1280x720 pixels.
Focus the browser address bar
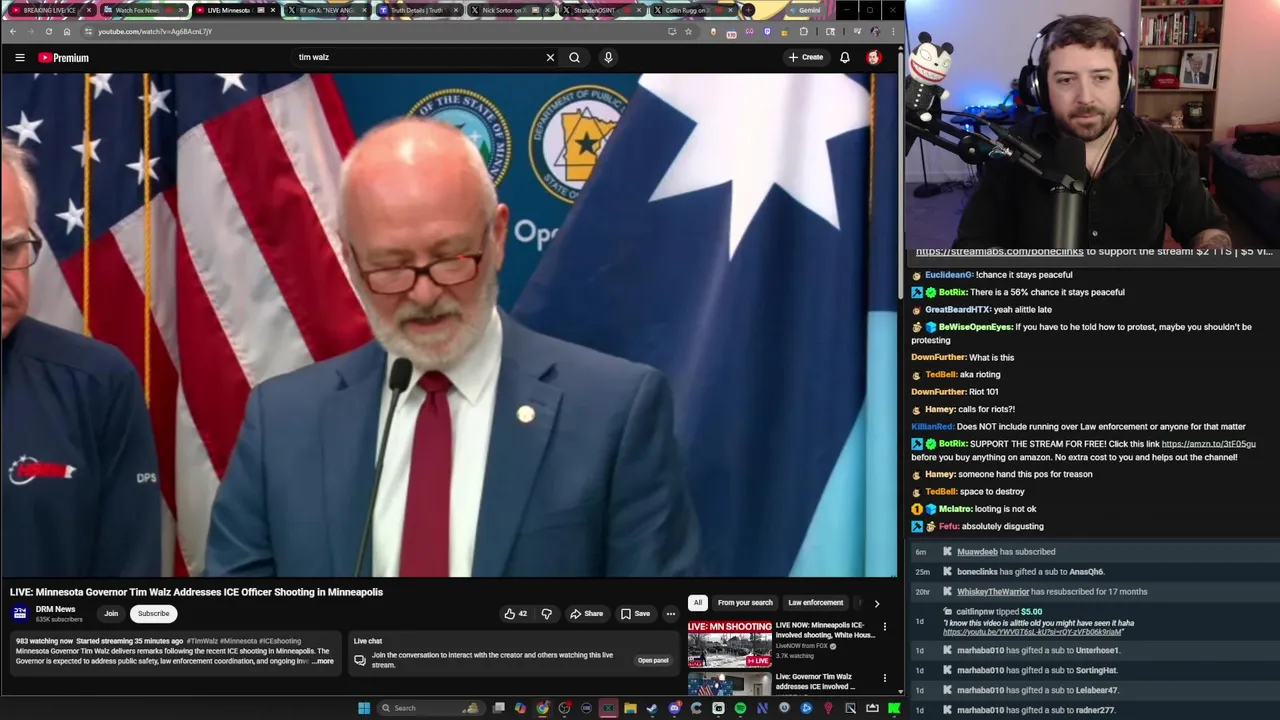click(380, 31)
